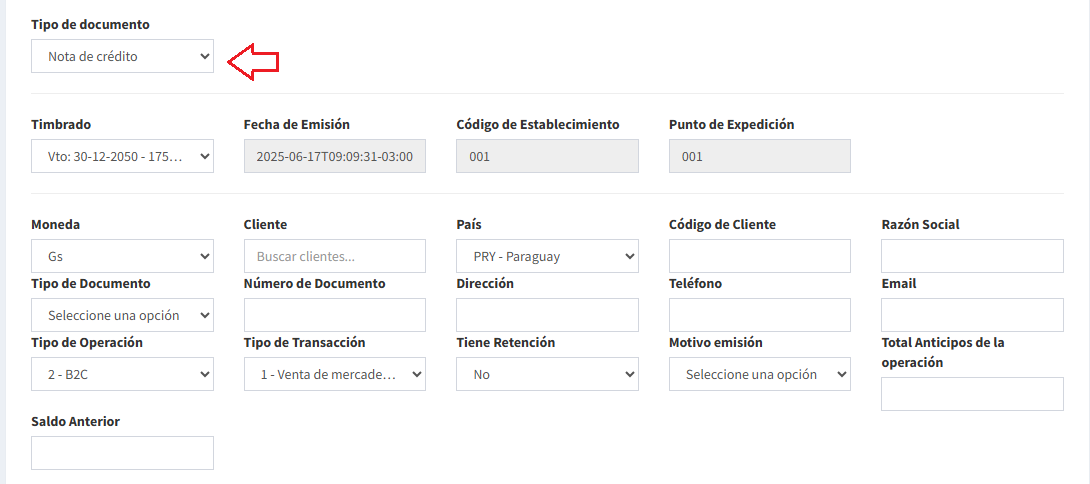Open the Motivo emisión dropdown

[760, 374]
